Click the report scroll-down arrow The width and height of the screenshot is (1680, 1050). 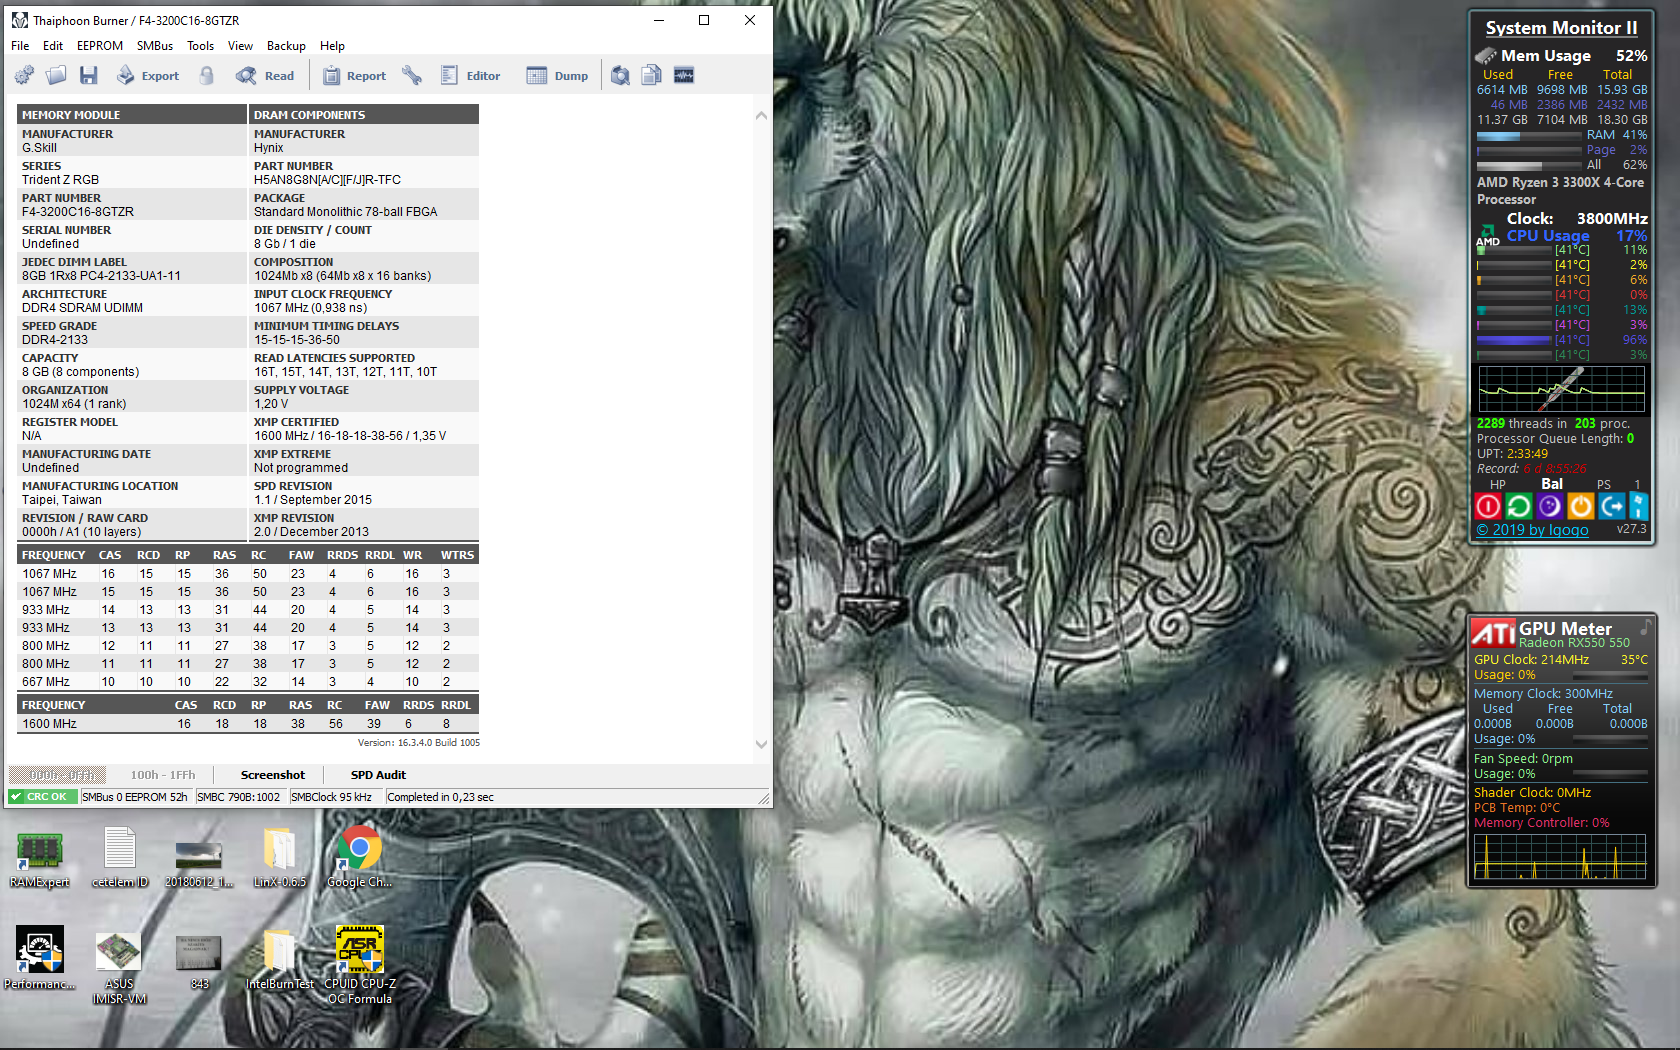(761, 744)
